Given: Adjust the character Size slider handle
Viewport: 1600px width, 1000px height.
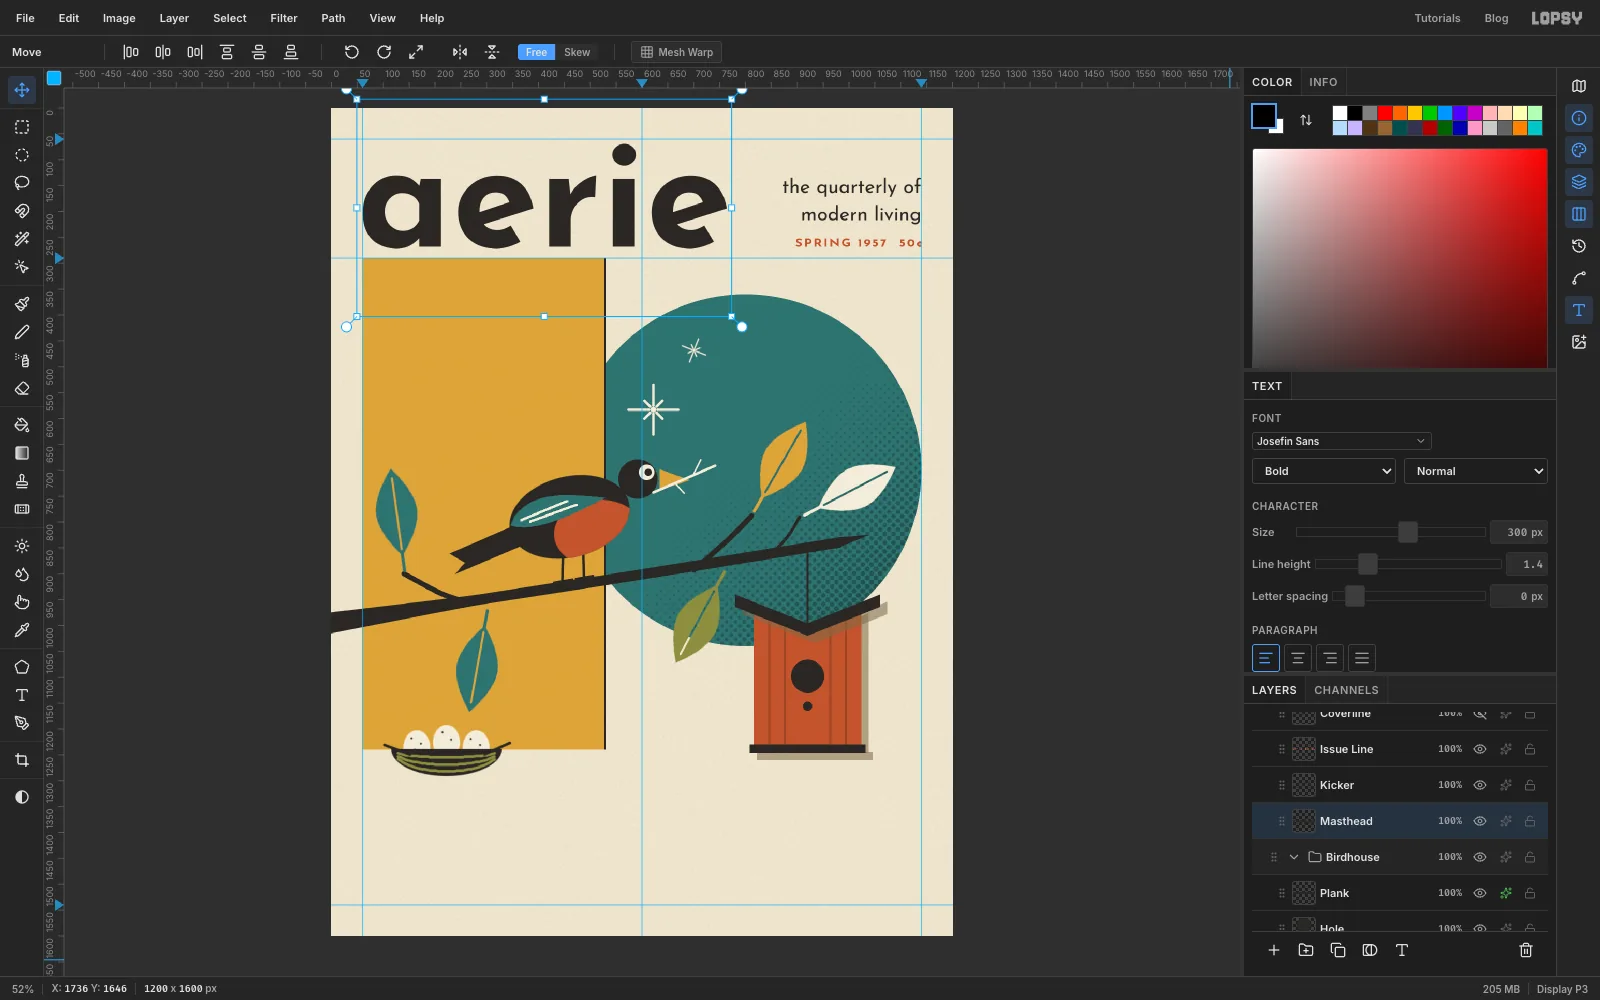Looking at the screenshot, I should pyautogui.click(x=1408, y=532).
